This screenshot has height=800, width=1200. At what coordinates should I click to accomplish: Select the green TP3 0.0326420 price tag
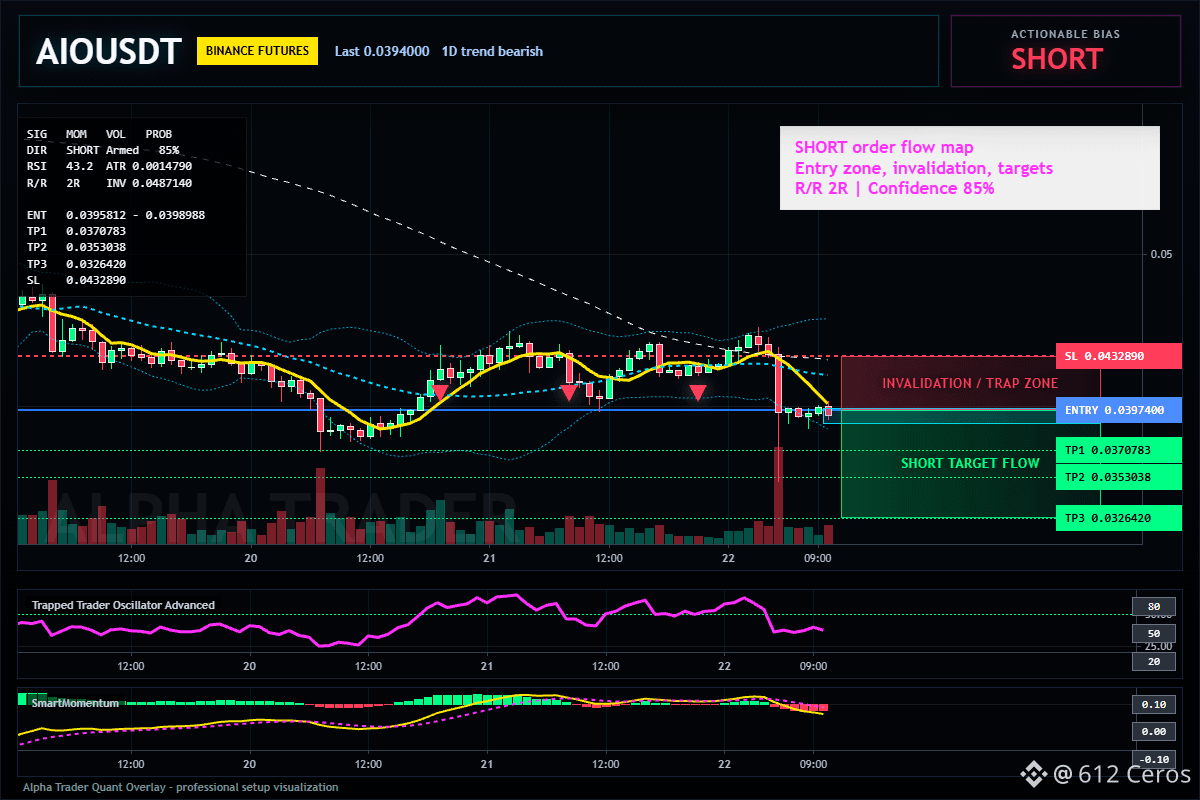(x=1118, y=518)
